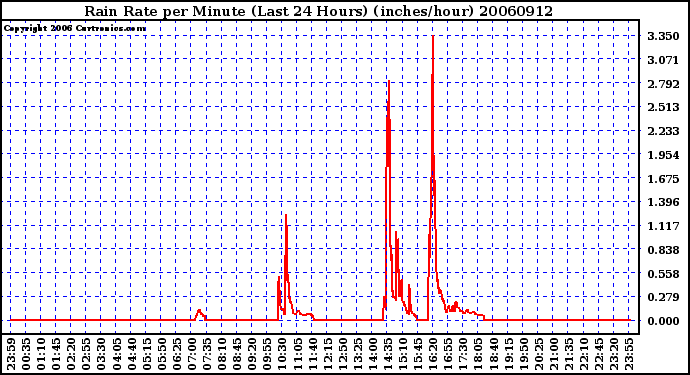Click the 10:30 time label
Viewport: 690px width, 375px height.
point(282,354)
